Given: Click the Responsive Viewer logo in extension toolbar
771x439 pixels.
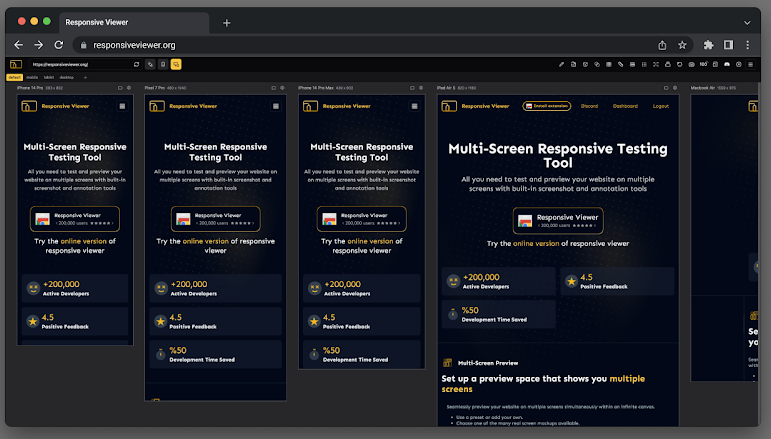Looking at the screenshot, I should 16,64.
